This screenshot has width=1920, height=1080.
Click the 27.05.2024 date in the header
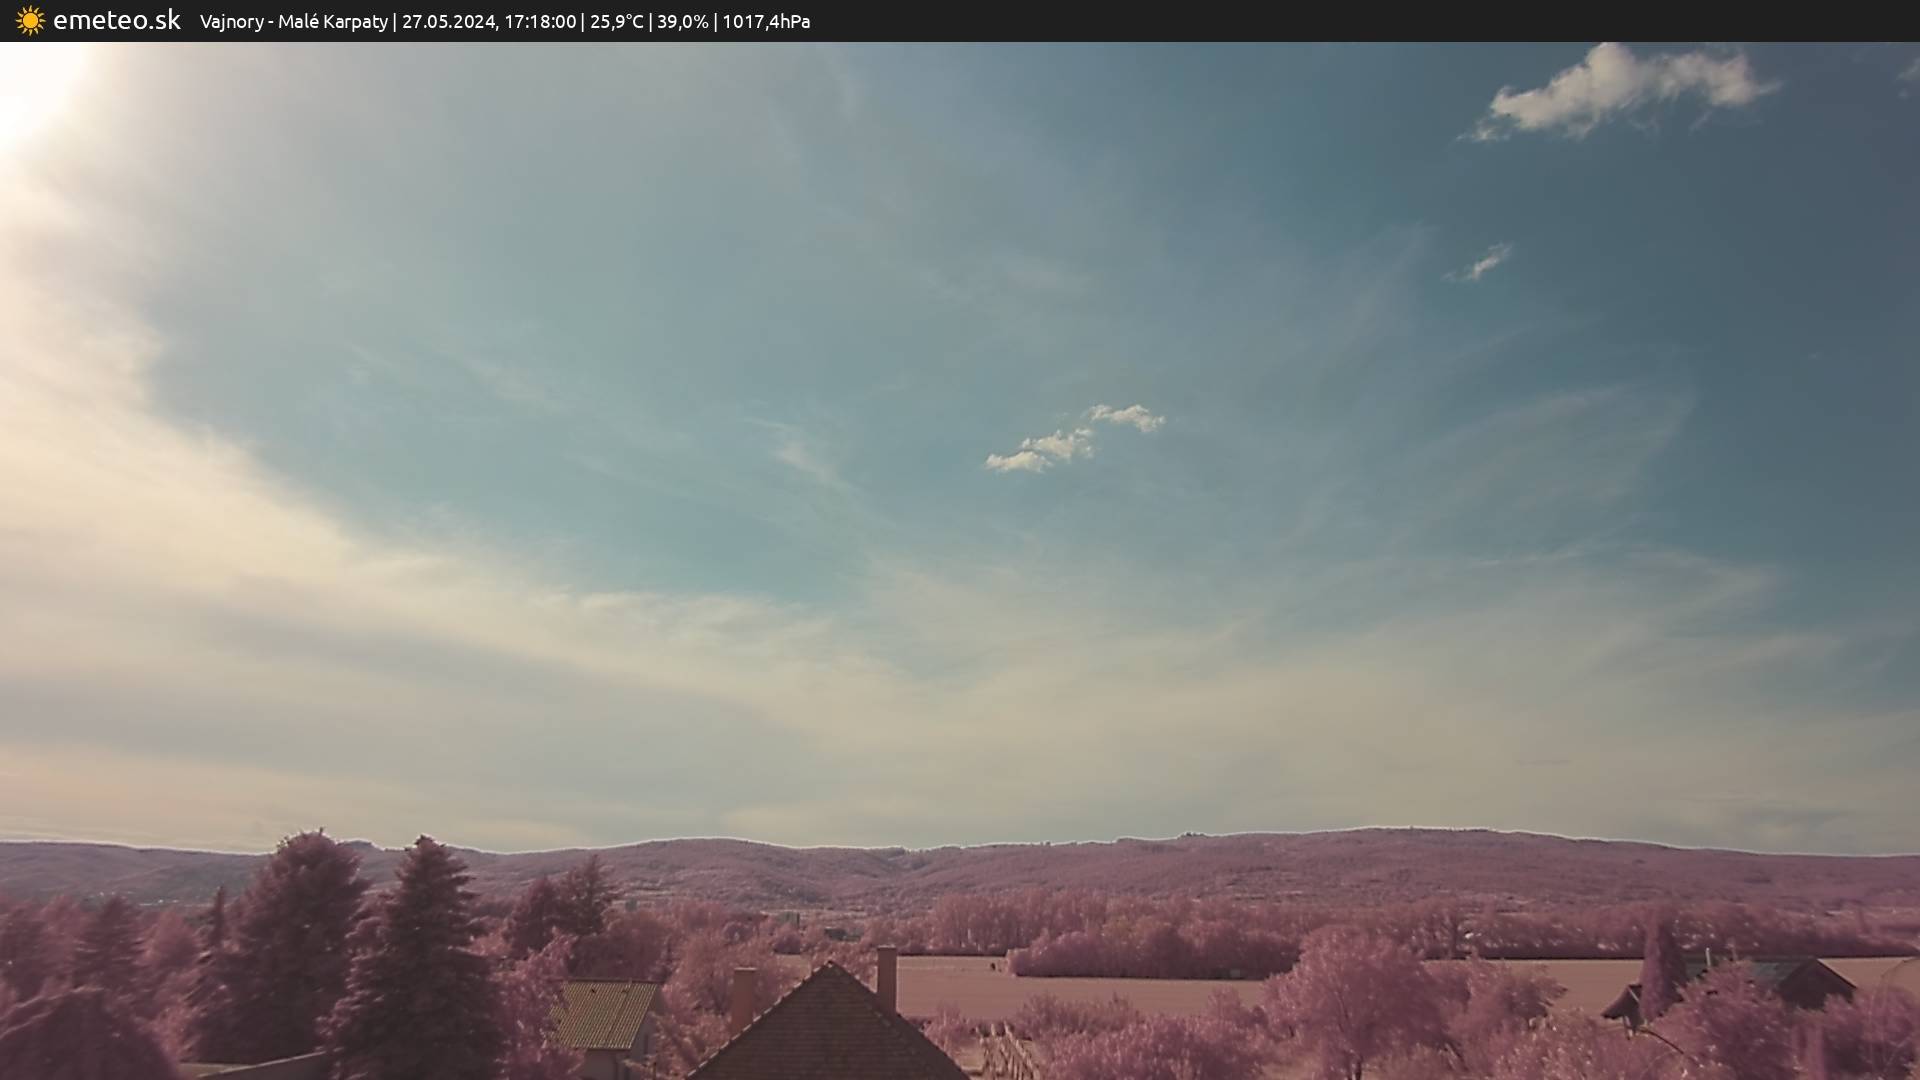(x=447, y=22)
